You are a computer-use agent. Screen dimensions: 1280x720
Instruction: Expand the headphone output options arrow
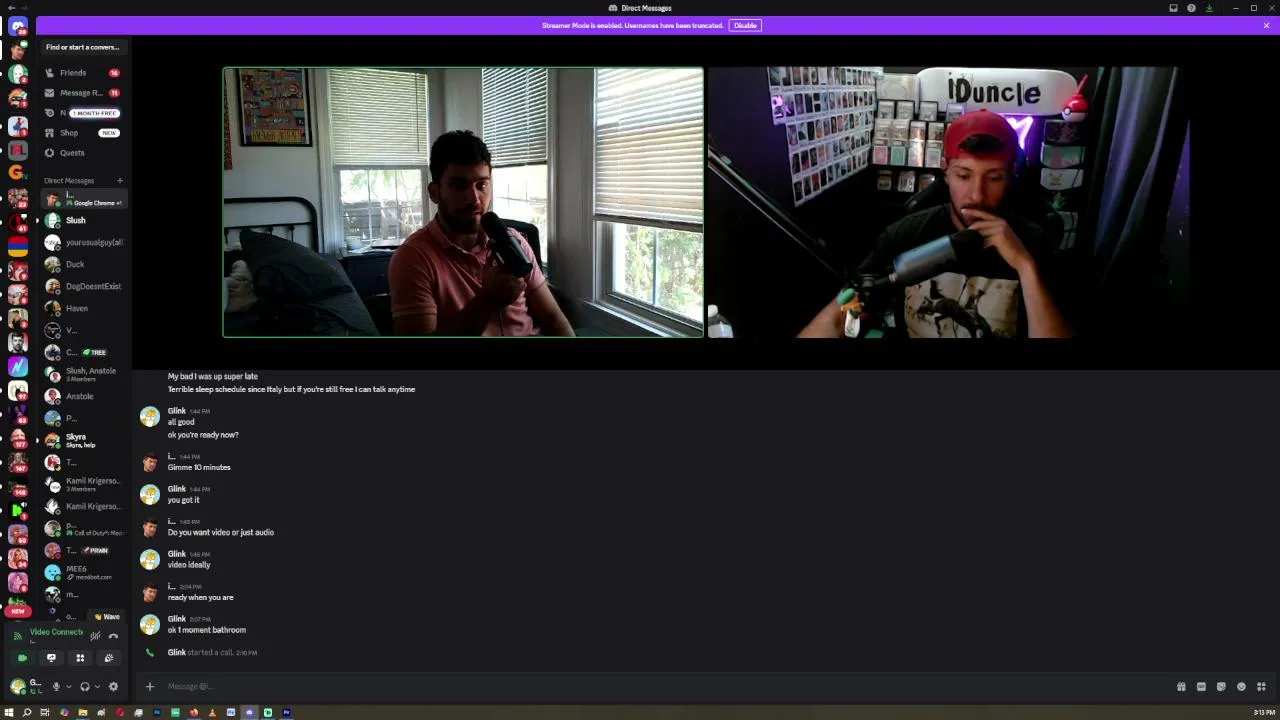97,687
